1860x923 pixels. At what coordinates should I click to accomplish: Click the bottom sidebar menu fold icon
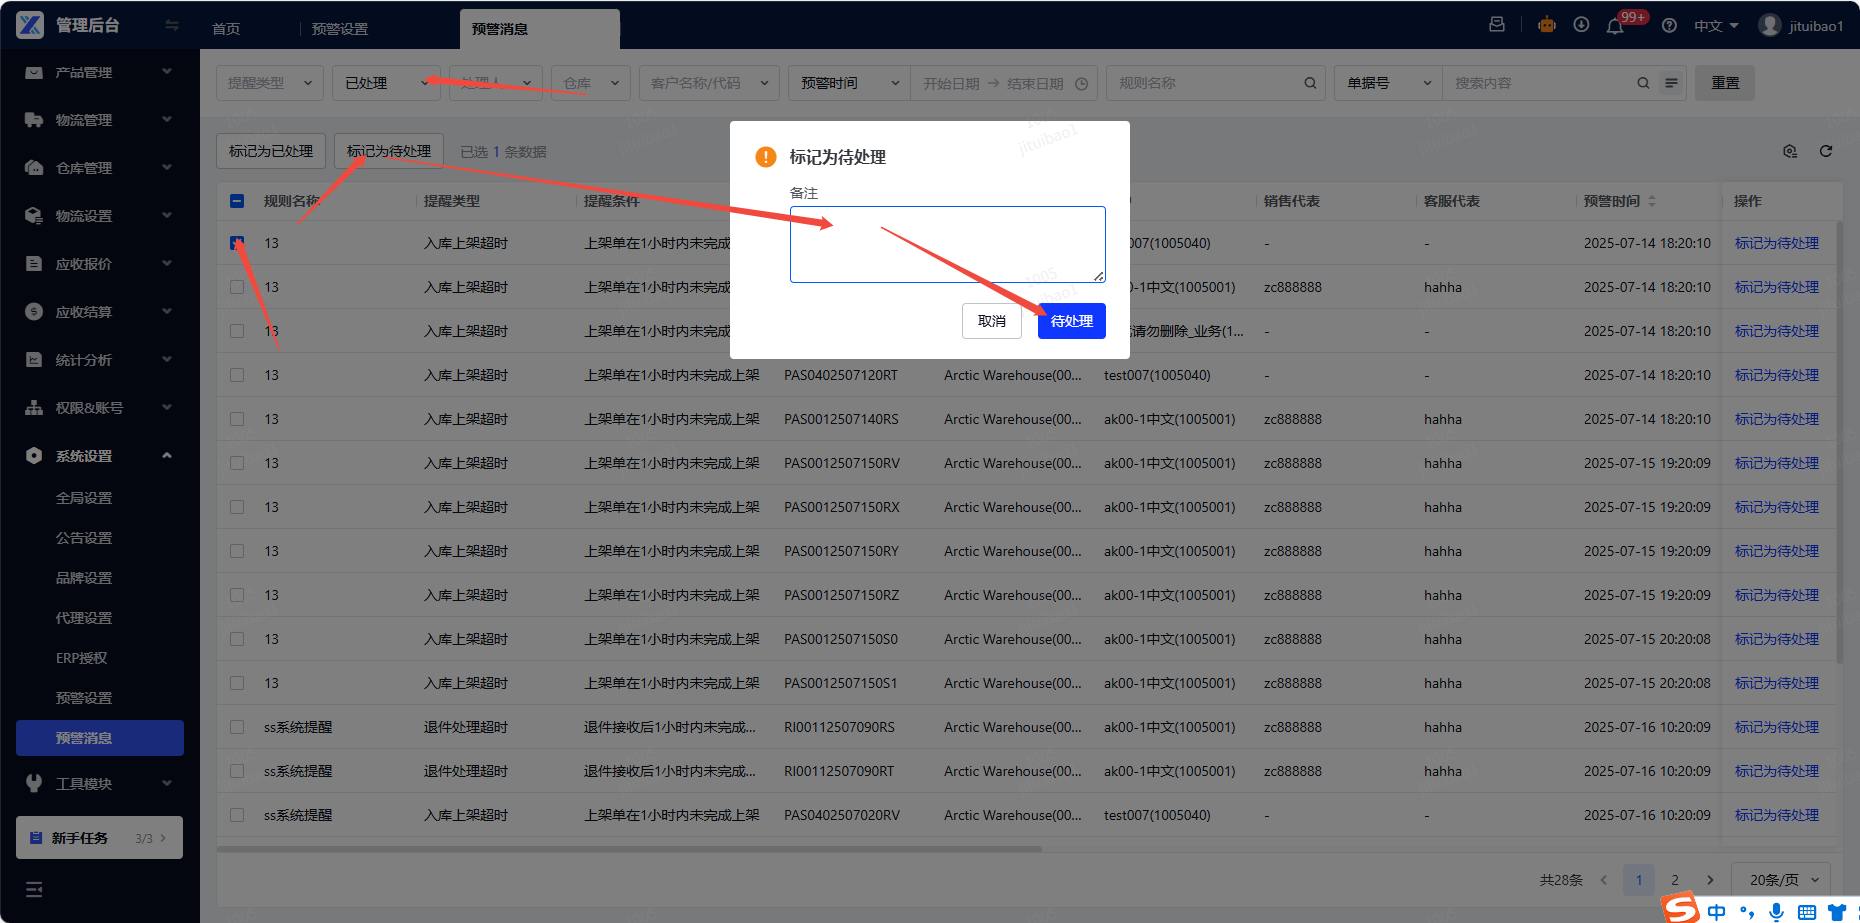pyautogui.click(x=34, y=889)
